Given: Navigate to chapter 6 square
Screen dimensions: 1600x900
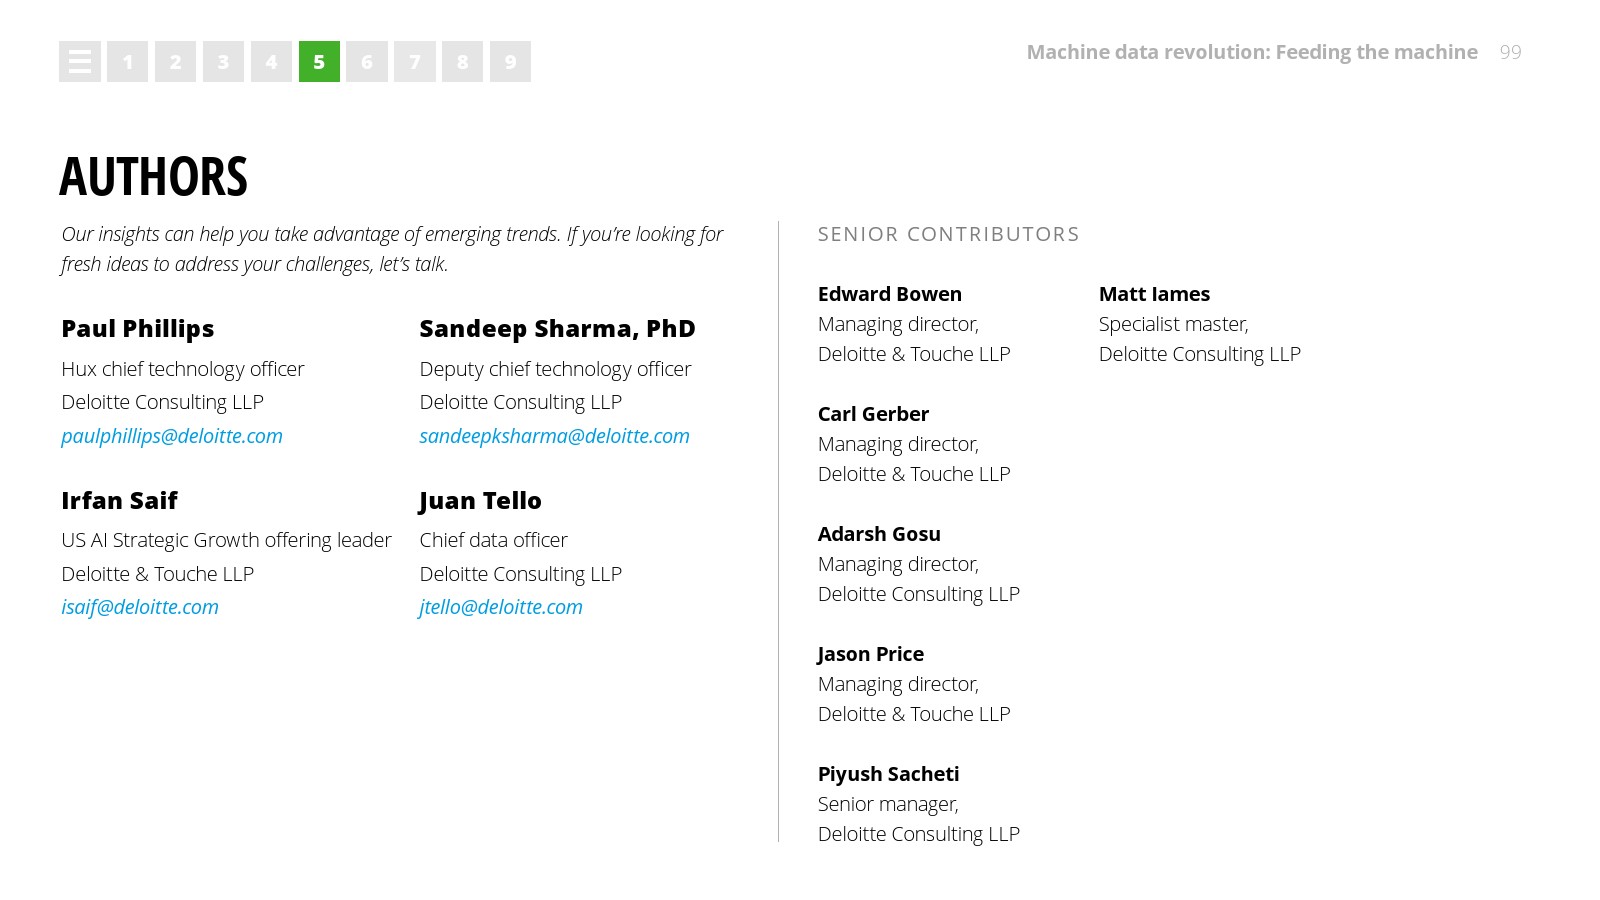Looking at the screenshot, I should point(367,62).
